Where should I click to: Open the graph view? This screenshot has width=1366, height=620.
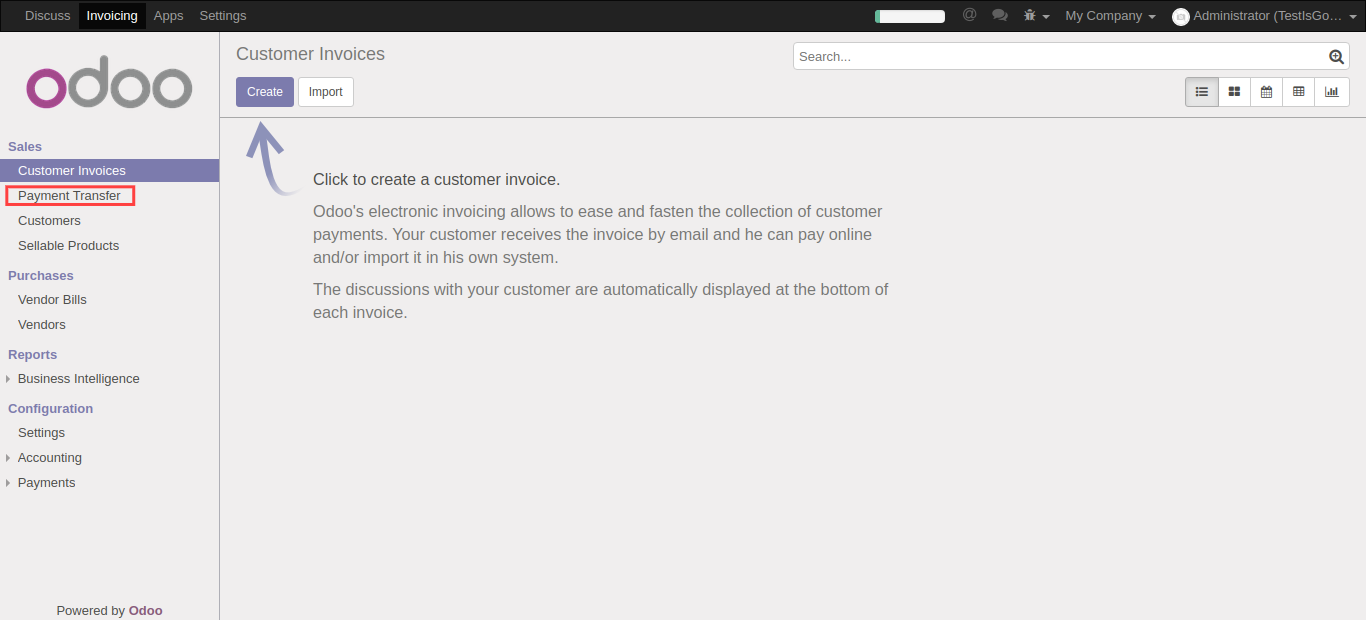[1331, 92]
